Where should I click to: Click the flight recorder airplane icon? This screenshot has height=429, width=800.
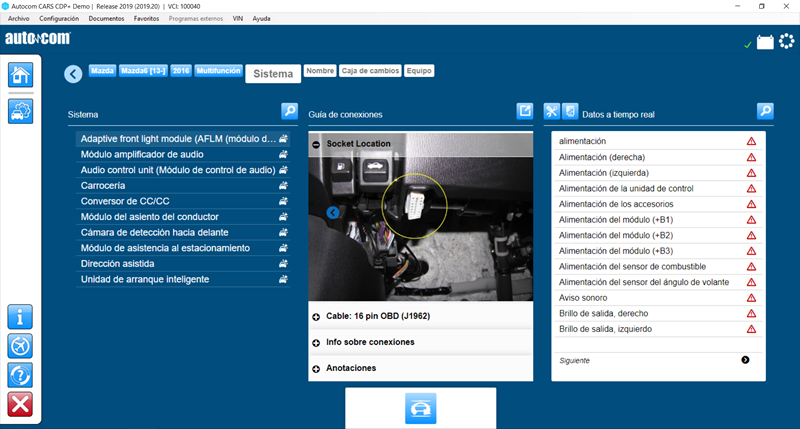pyautogui.click(x=20, y=346)
